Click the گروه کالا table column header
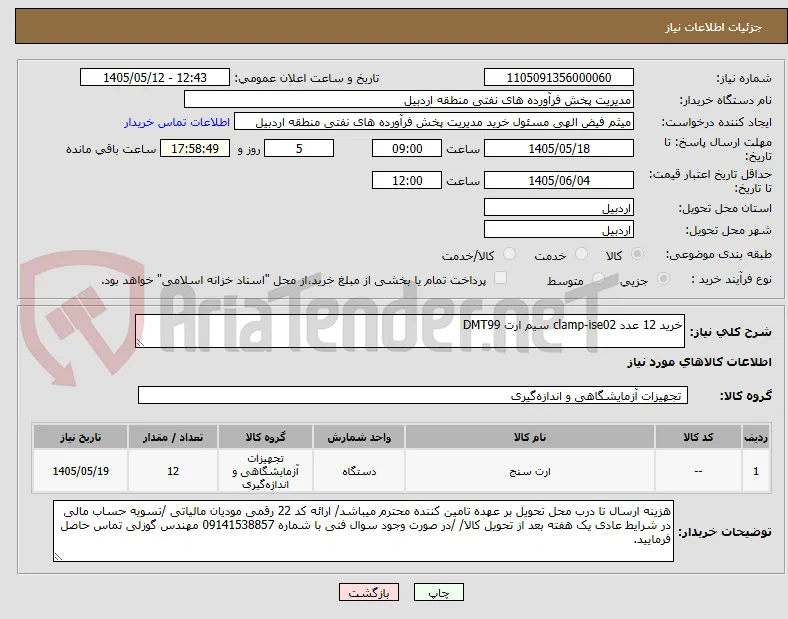This screenshot has width=788, height=619. (265, 437)
